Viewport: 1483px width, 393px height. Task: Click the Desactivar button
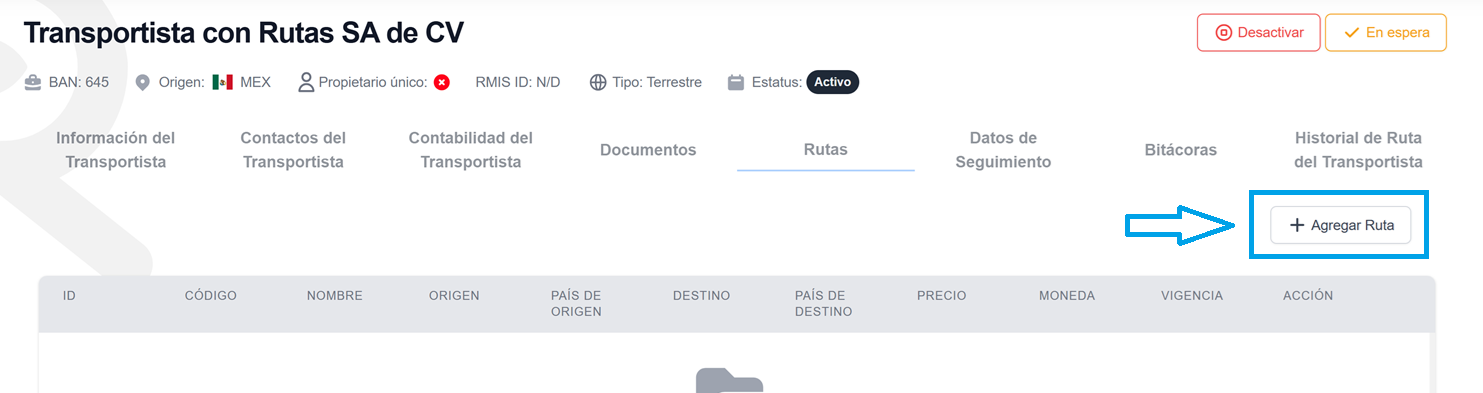tap(1258, 33)
